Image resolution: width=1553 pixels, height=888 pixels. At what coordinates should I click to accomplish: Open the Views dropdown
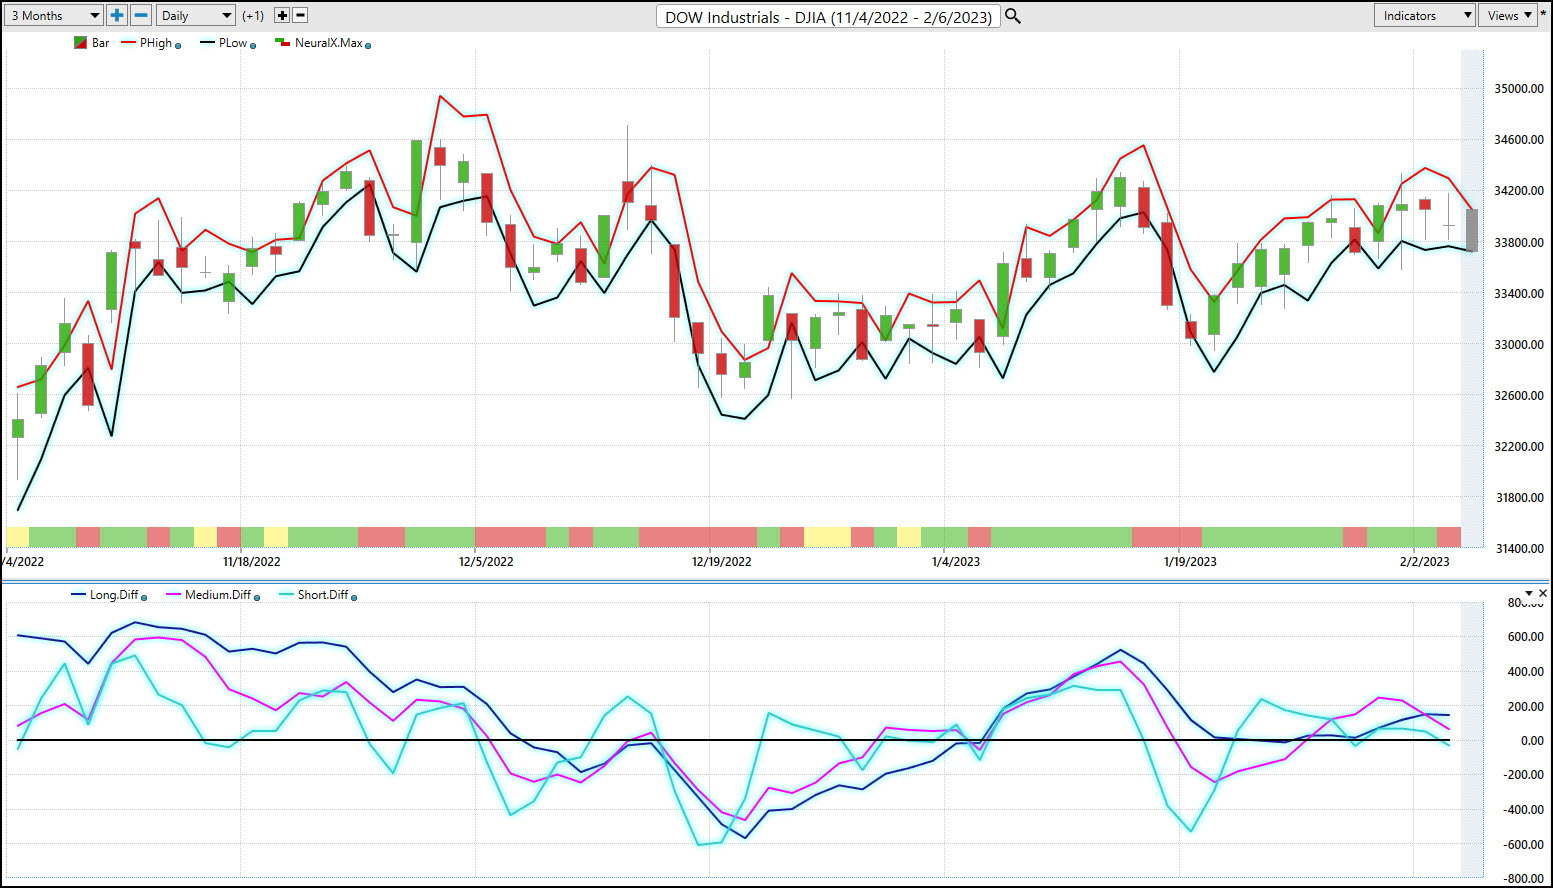coord(1508,15)
